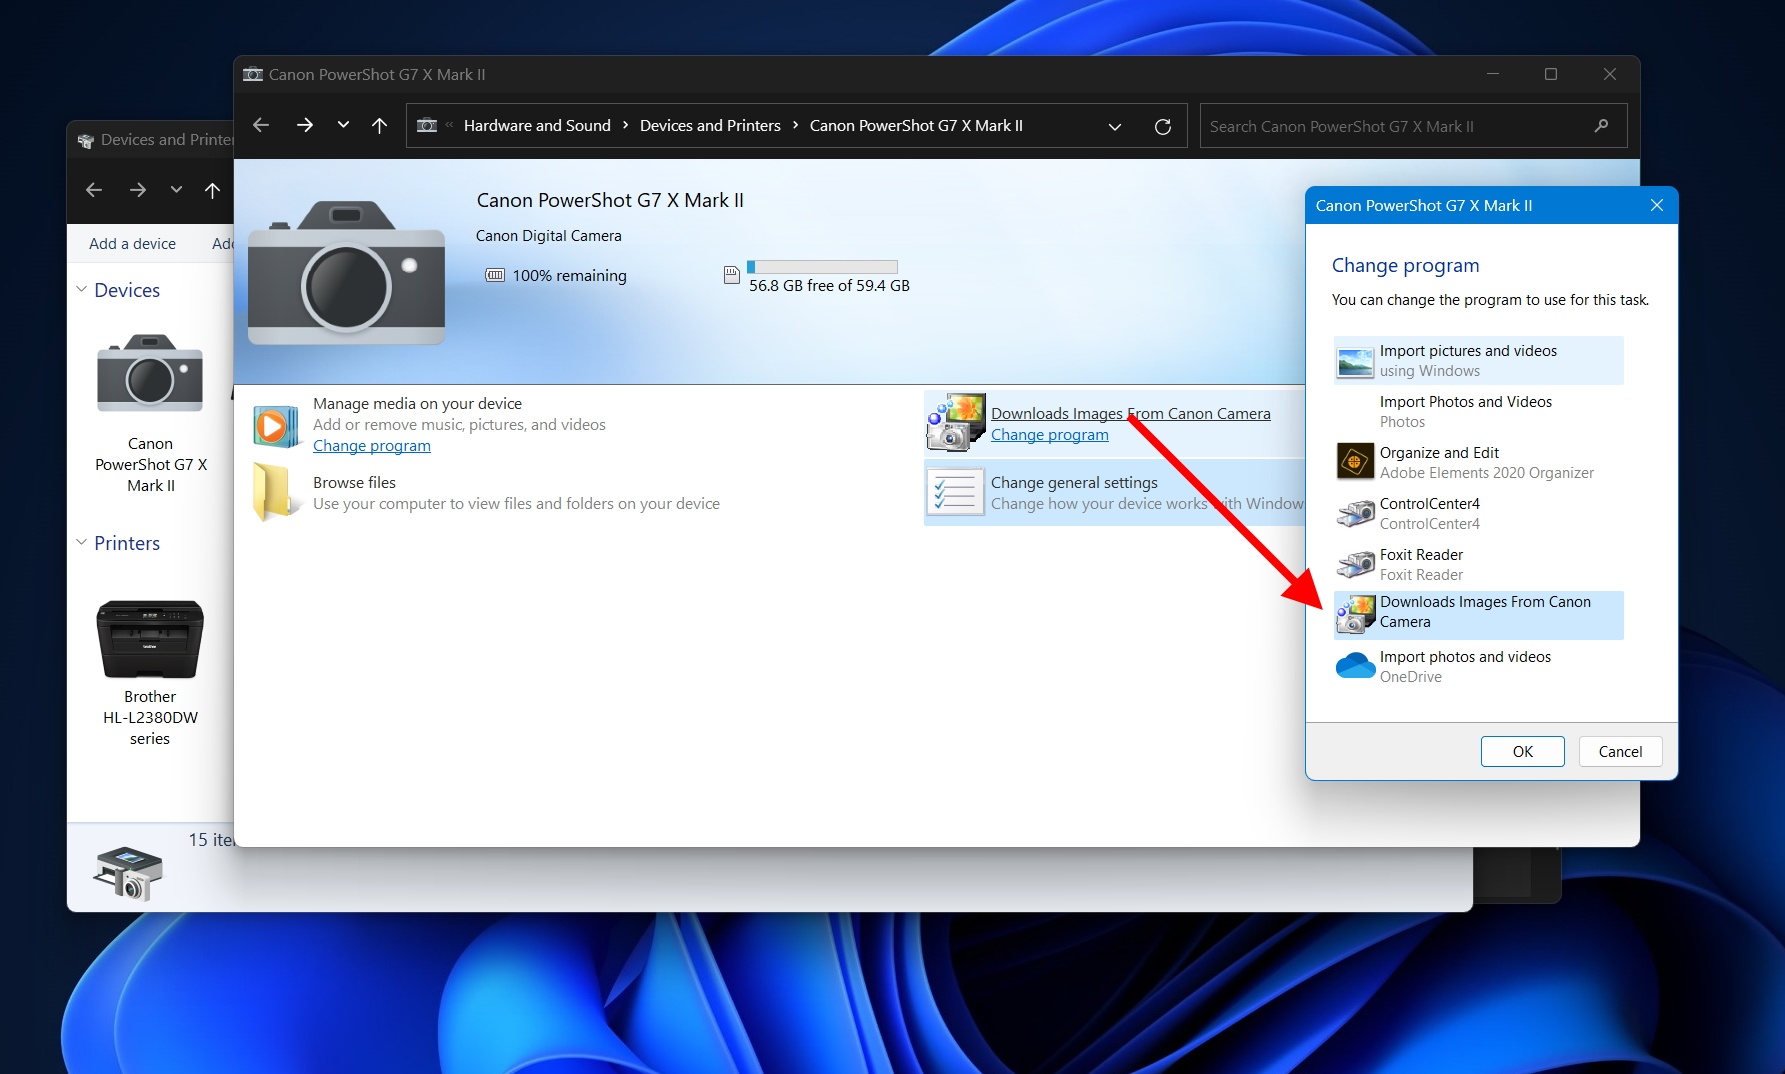This screenshot has height=1074, width=1785.
Task: Click the Downloads Images From Canon Camera icon in main window
Action: (x=956, y=422)
